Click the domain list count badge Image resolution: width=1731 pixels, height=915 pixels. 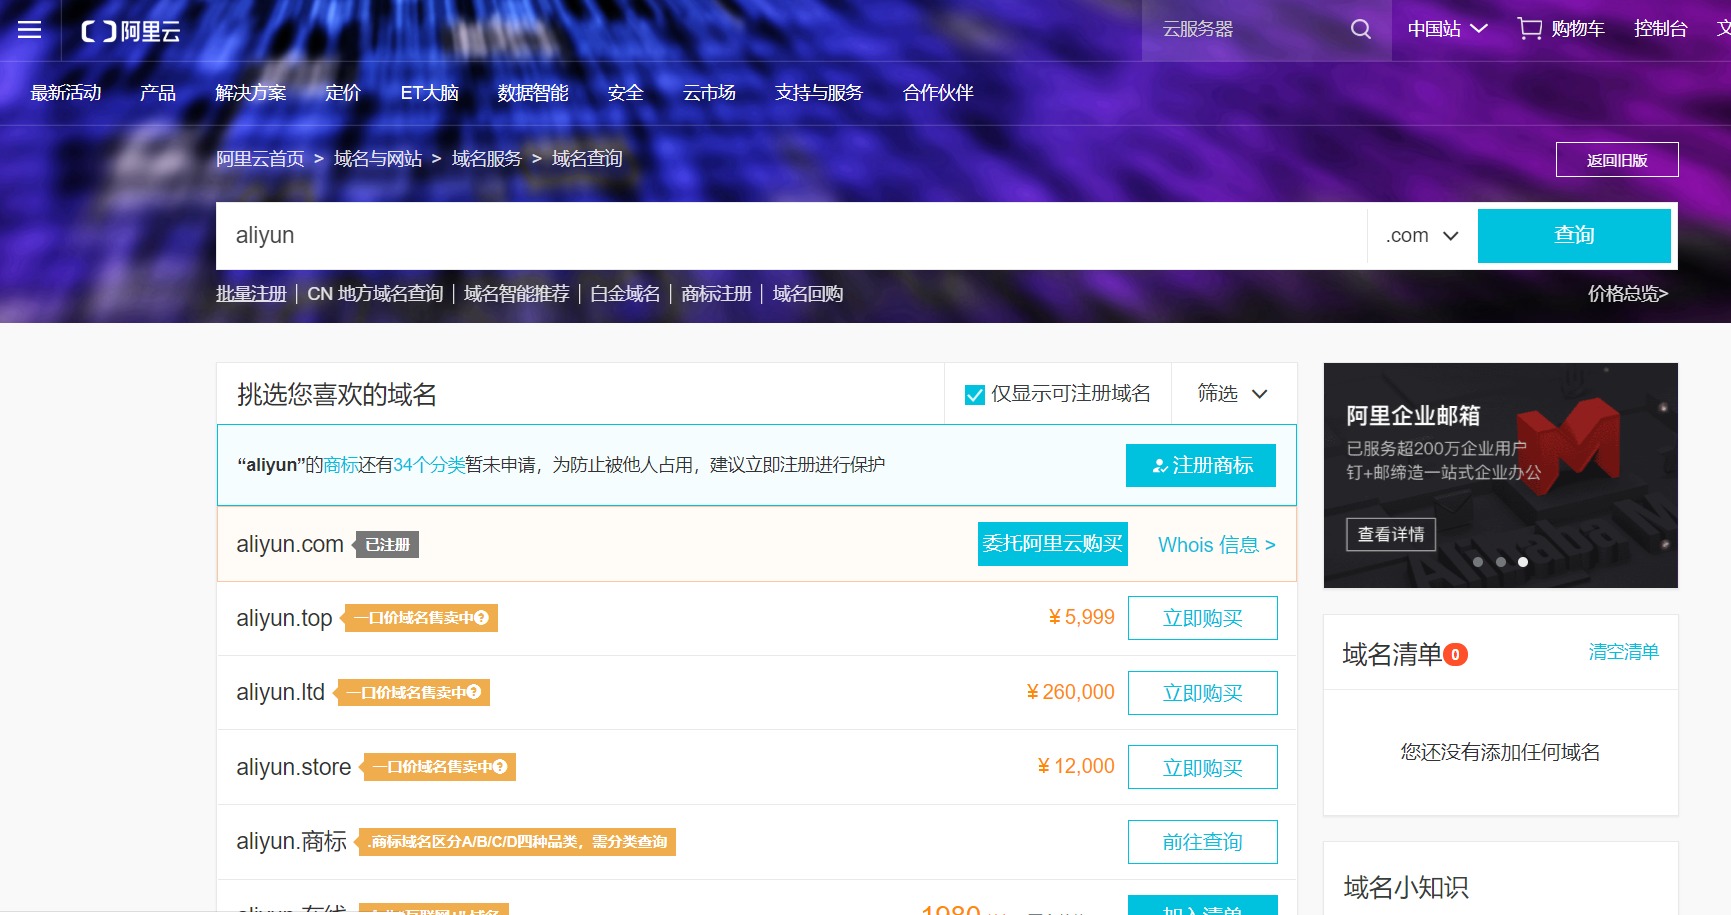tap(1455, 655)
